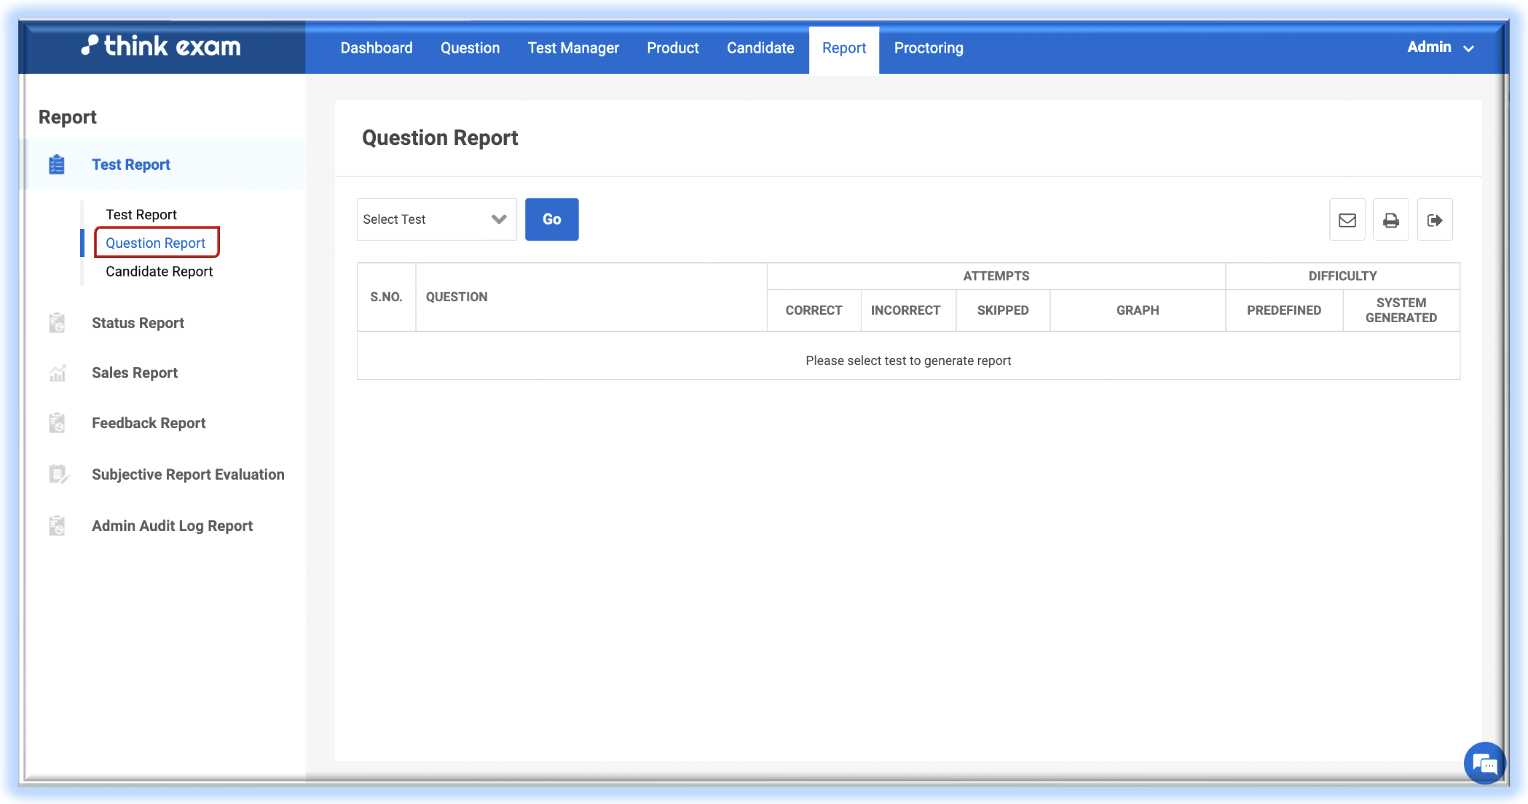Open the live chat bubble icon
The height and width of the screenshot is (804, 1528).
[x=1485, y=765]
